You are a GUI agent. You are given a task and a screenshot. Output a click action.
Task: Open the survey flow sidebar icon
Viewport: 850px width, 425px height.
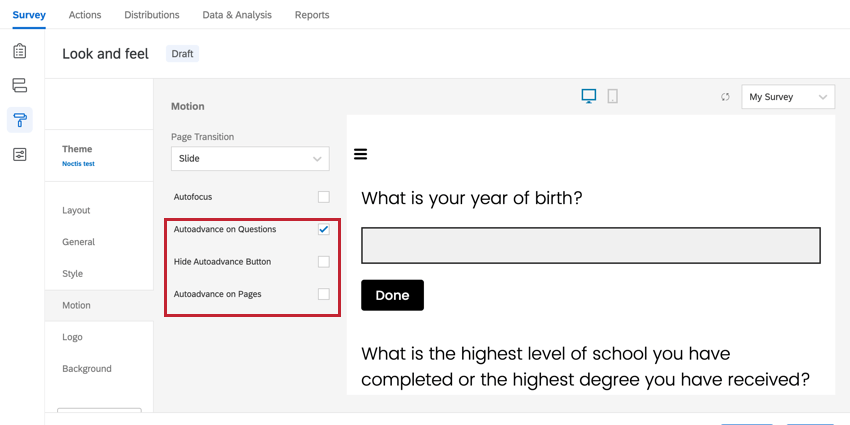20,86
